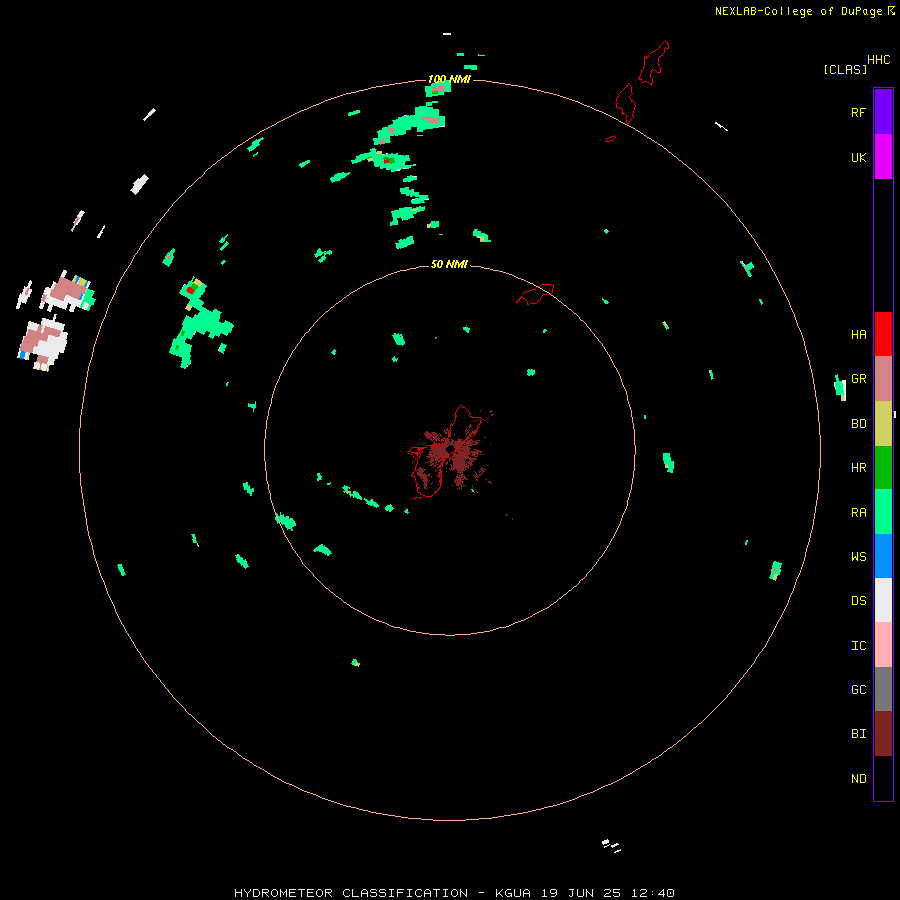Click the RF legend label text
Screen dimensions: 900x900
859,112
